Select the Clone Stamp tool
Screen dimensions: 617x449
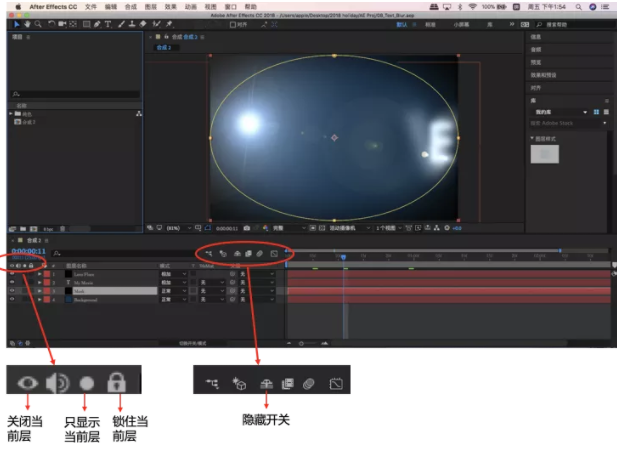pos(132,24)
